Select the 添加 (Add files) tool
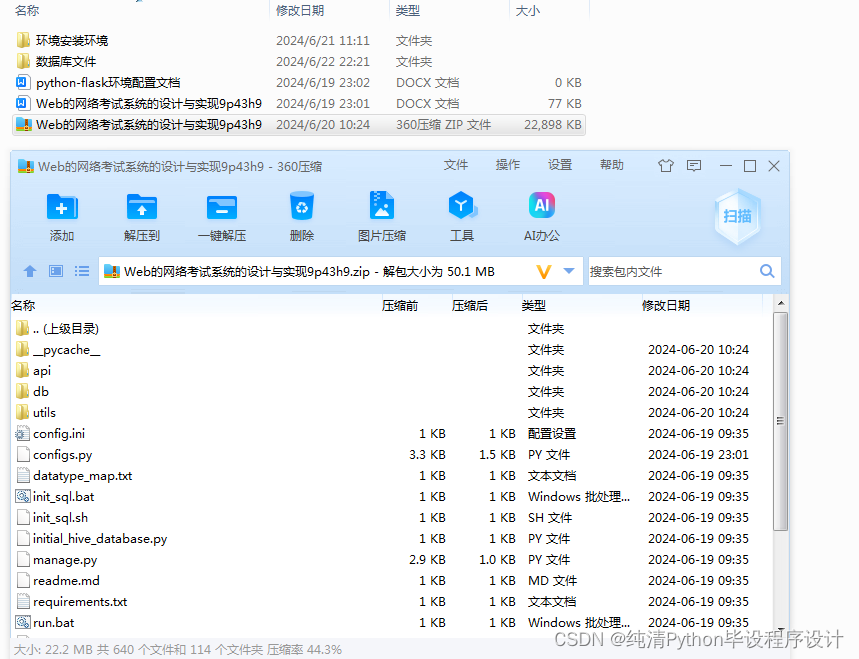859x659 pixels. point(62,215)
